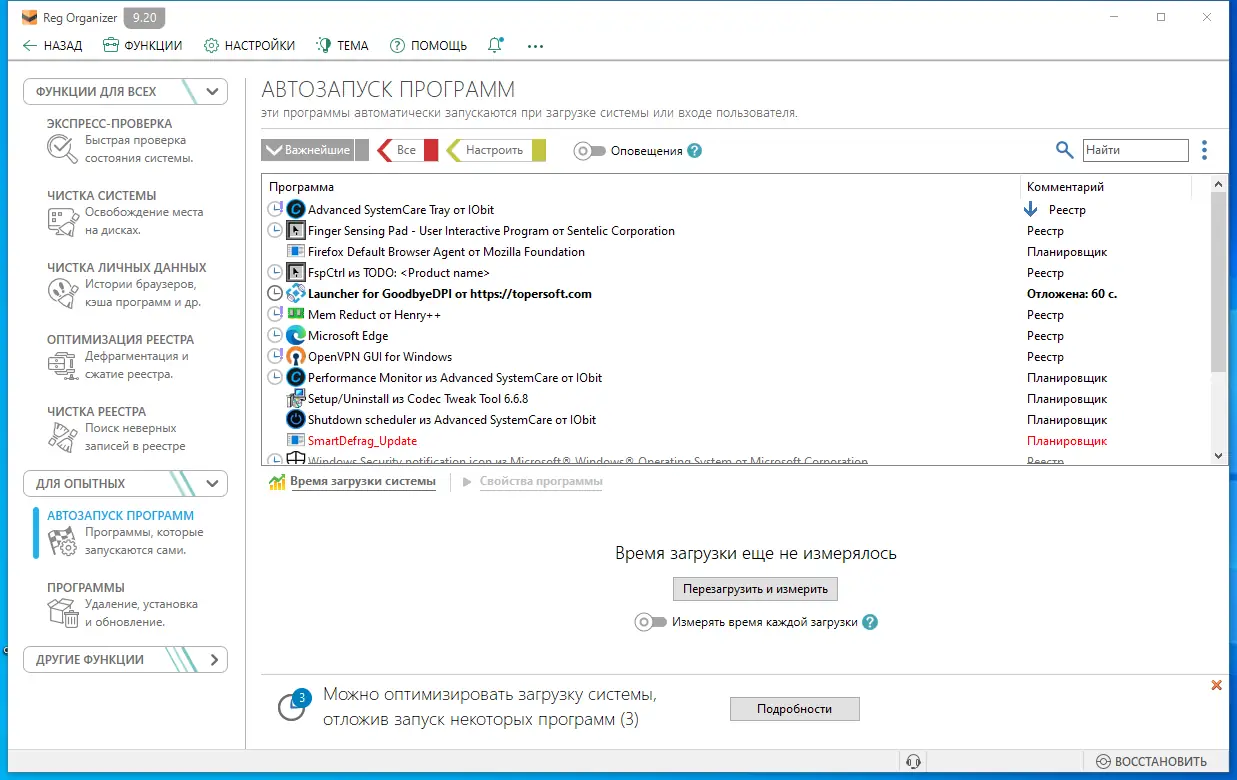Click the Finger Sensing Pad app icon

295,231
